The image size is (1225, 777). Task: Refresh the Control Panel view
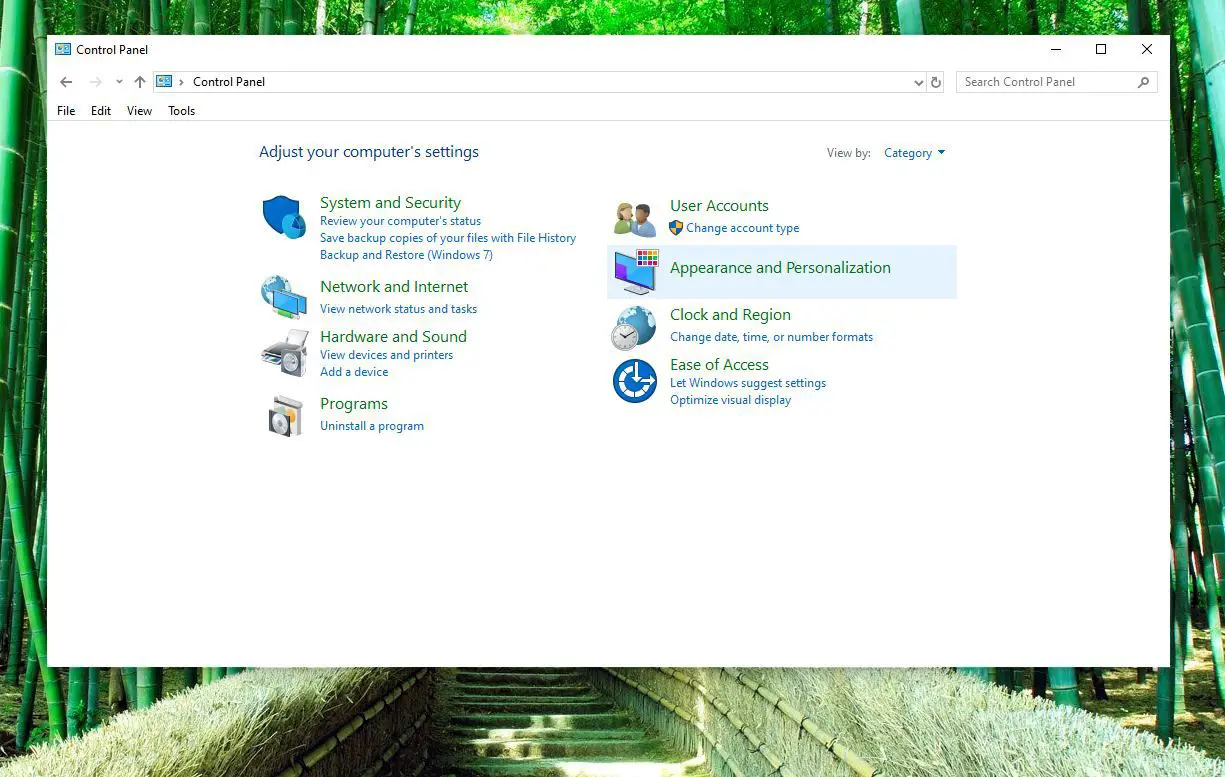(936, 82)
